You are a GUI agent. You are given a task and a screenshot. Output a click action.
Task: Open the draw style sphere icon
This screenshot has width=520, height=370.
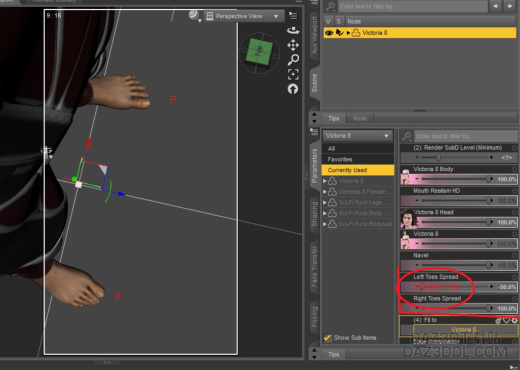point(194,15)
